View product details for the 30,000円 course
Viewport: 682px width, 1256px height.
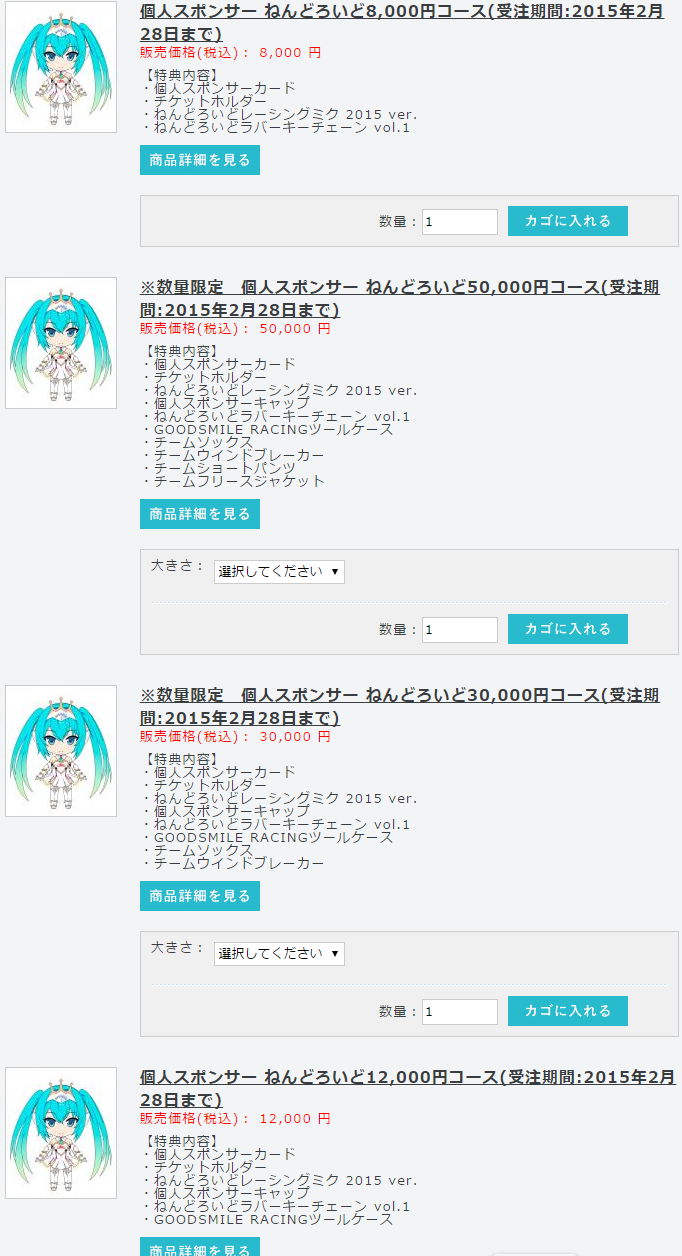pyautogui.click(x=200, y=896)
